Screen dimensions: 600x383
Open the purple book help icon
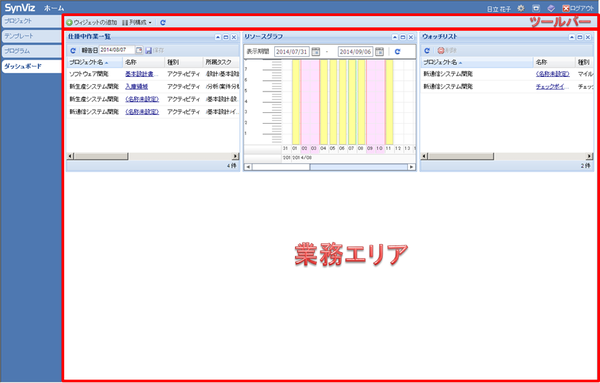551,8
